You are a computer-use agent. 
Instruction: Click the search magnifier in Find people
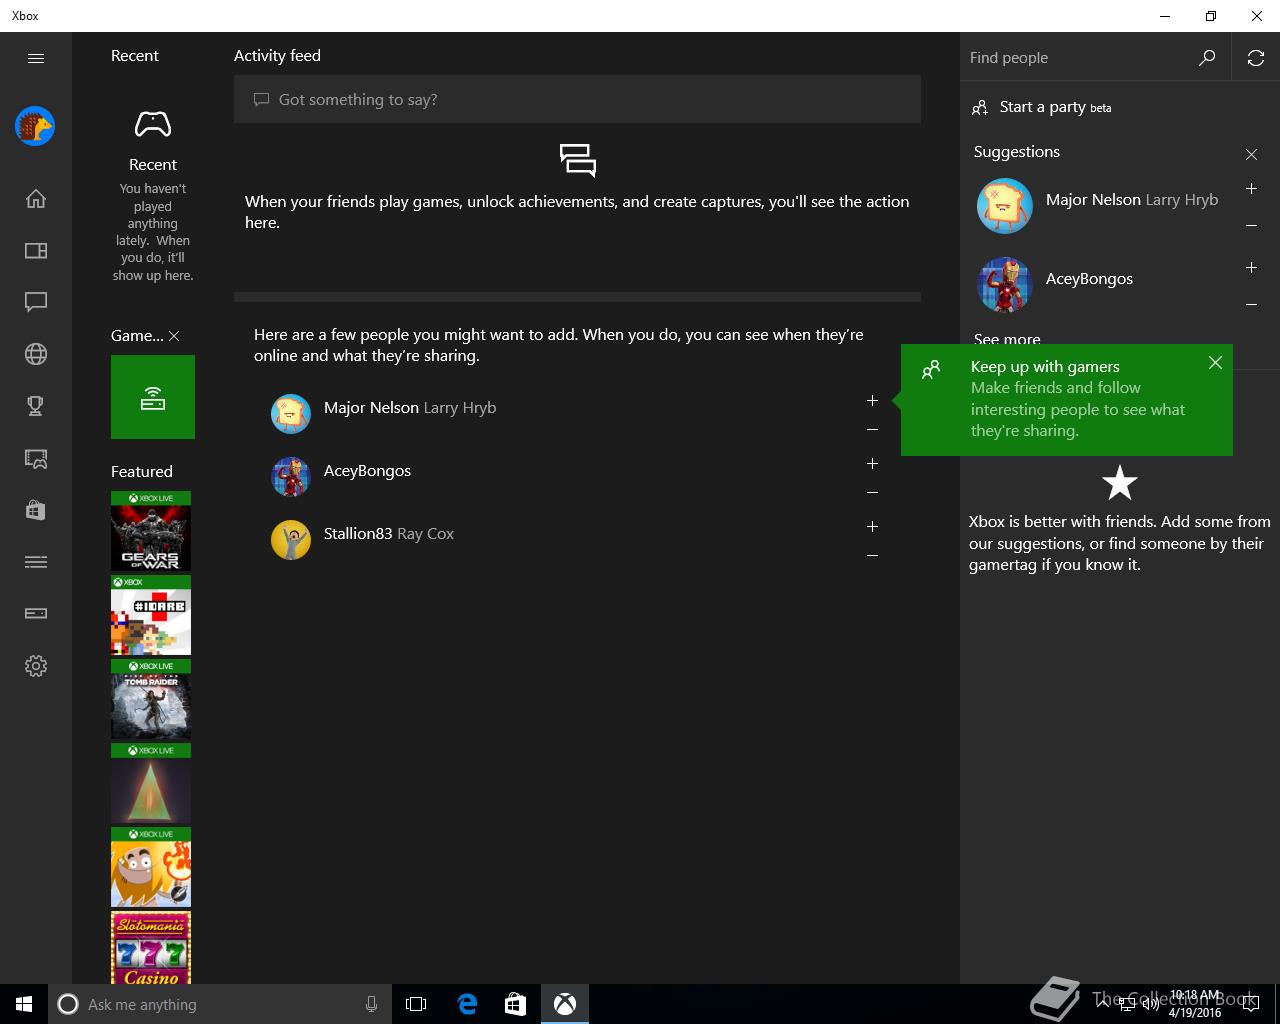[x=1207, y=58]
